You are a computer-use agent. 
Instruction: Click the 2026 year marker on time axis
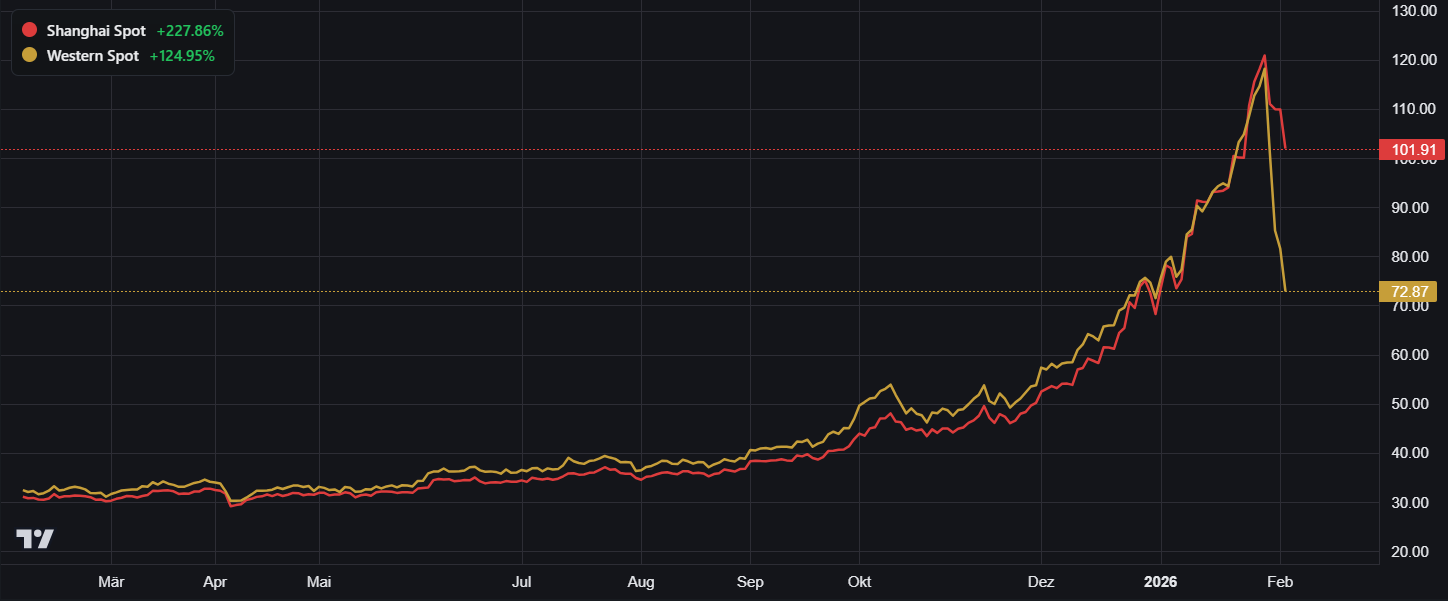[x=1161, y=581]
